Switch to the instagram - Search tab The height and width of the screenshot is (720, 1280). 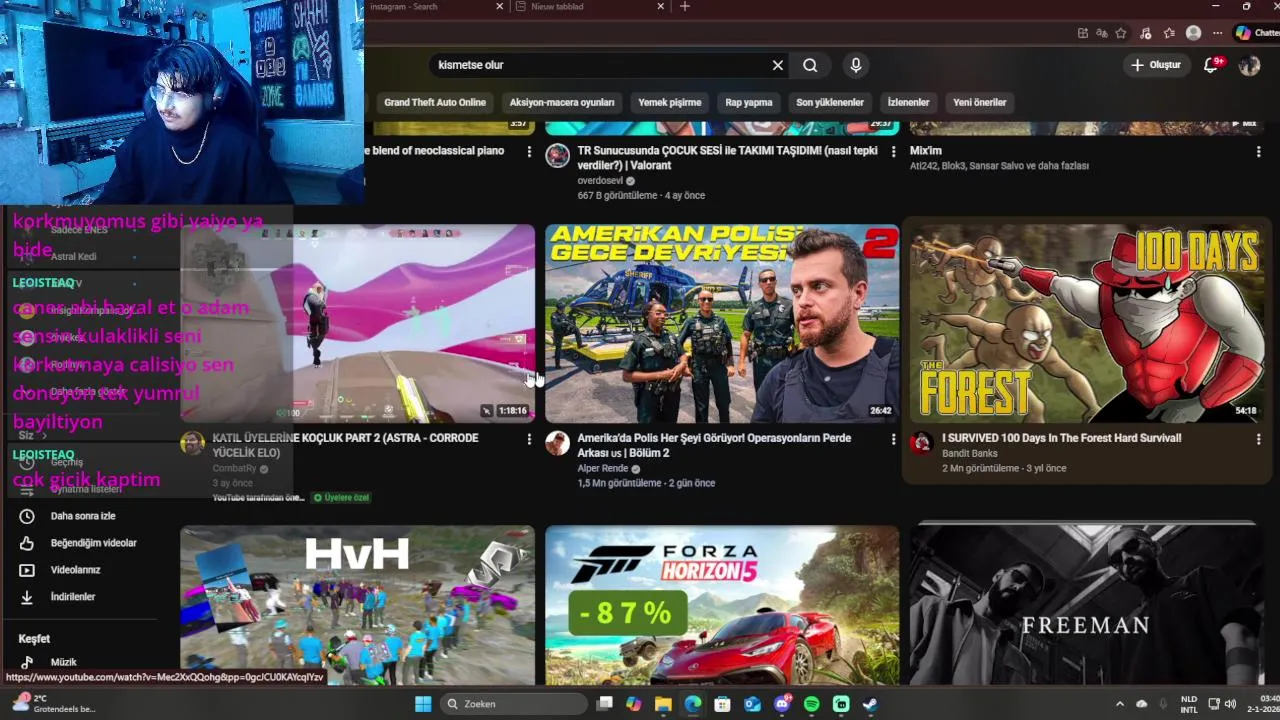tap(430, 6)
